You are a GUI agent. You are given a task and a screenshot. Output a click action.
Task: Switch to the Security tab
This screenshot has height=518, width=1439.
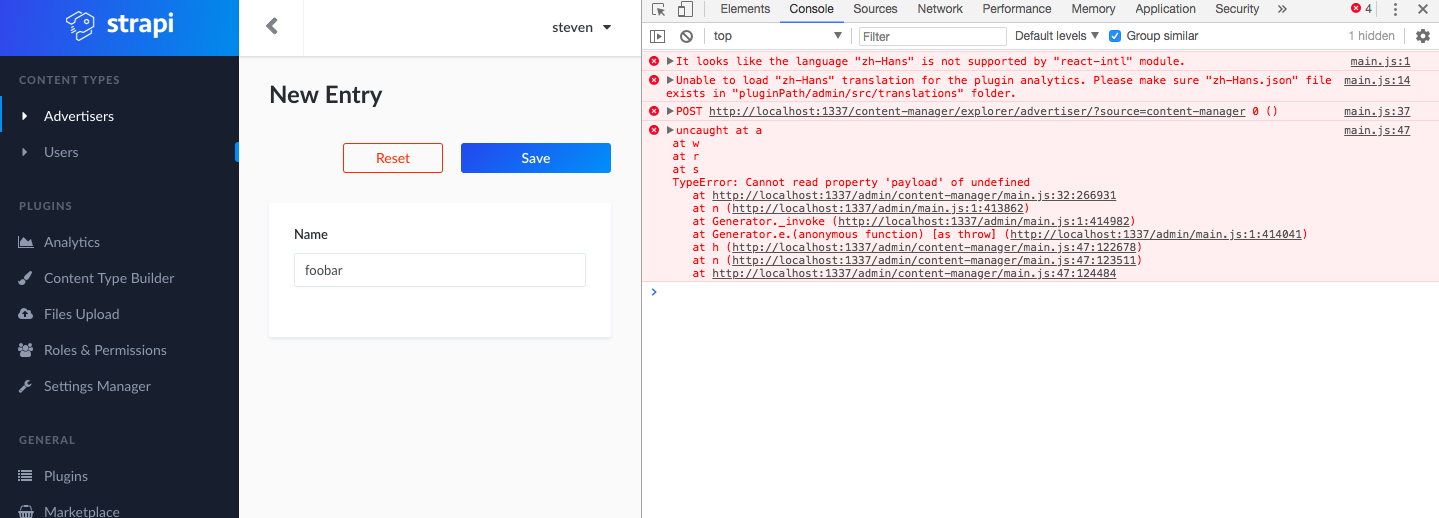pos(1237,9)
